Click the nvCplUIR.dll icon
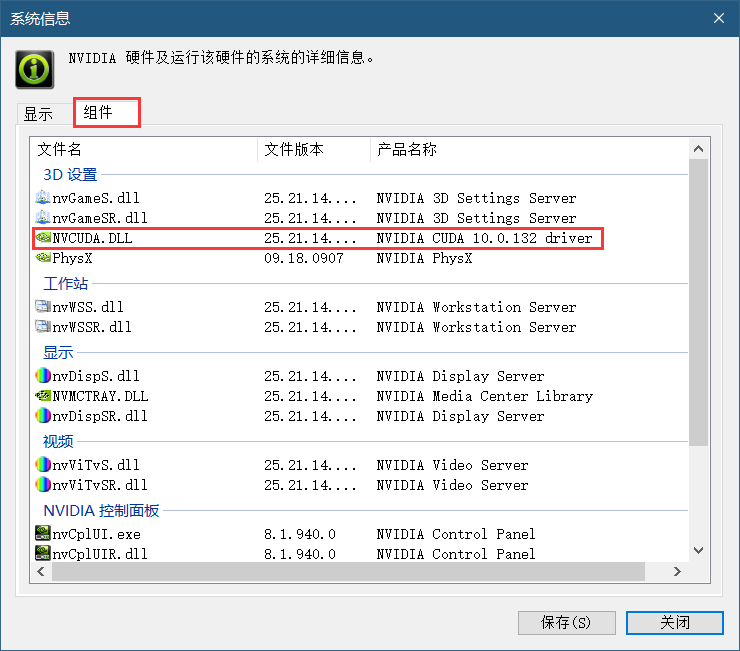This screenshot has height=651, width=740. (x=42, y=553)
